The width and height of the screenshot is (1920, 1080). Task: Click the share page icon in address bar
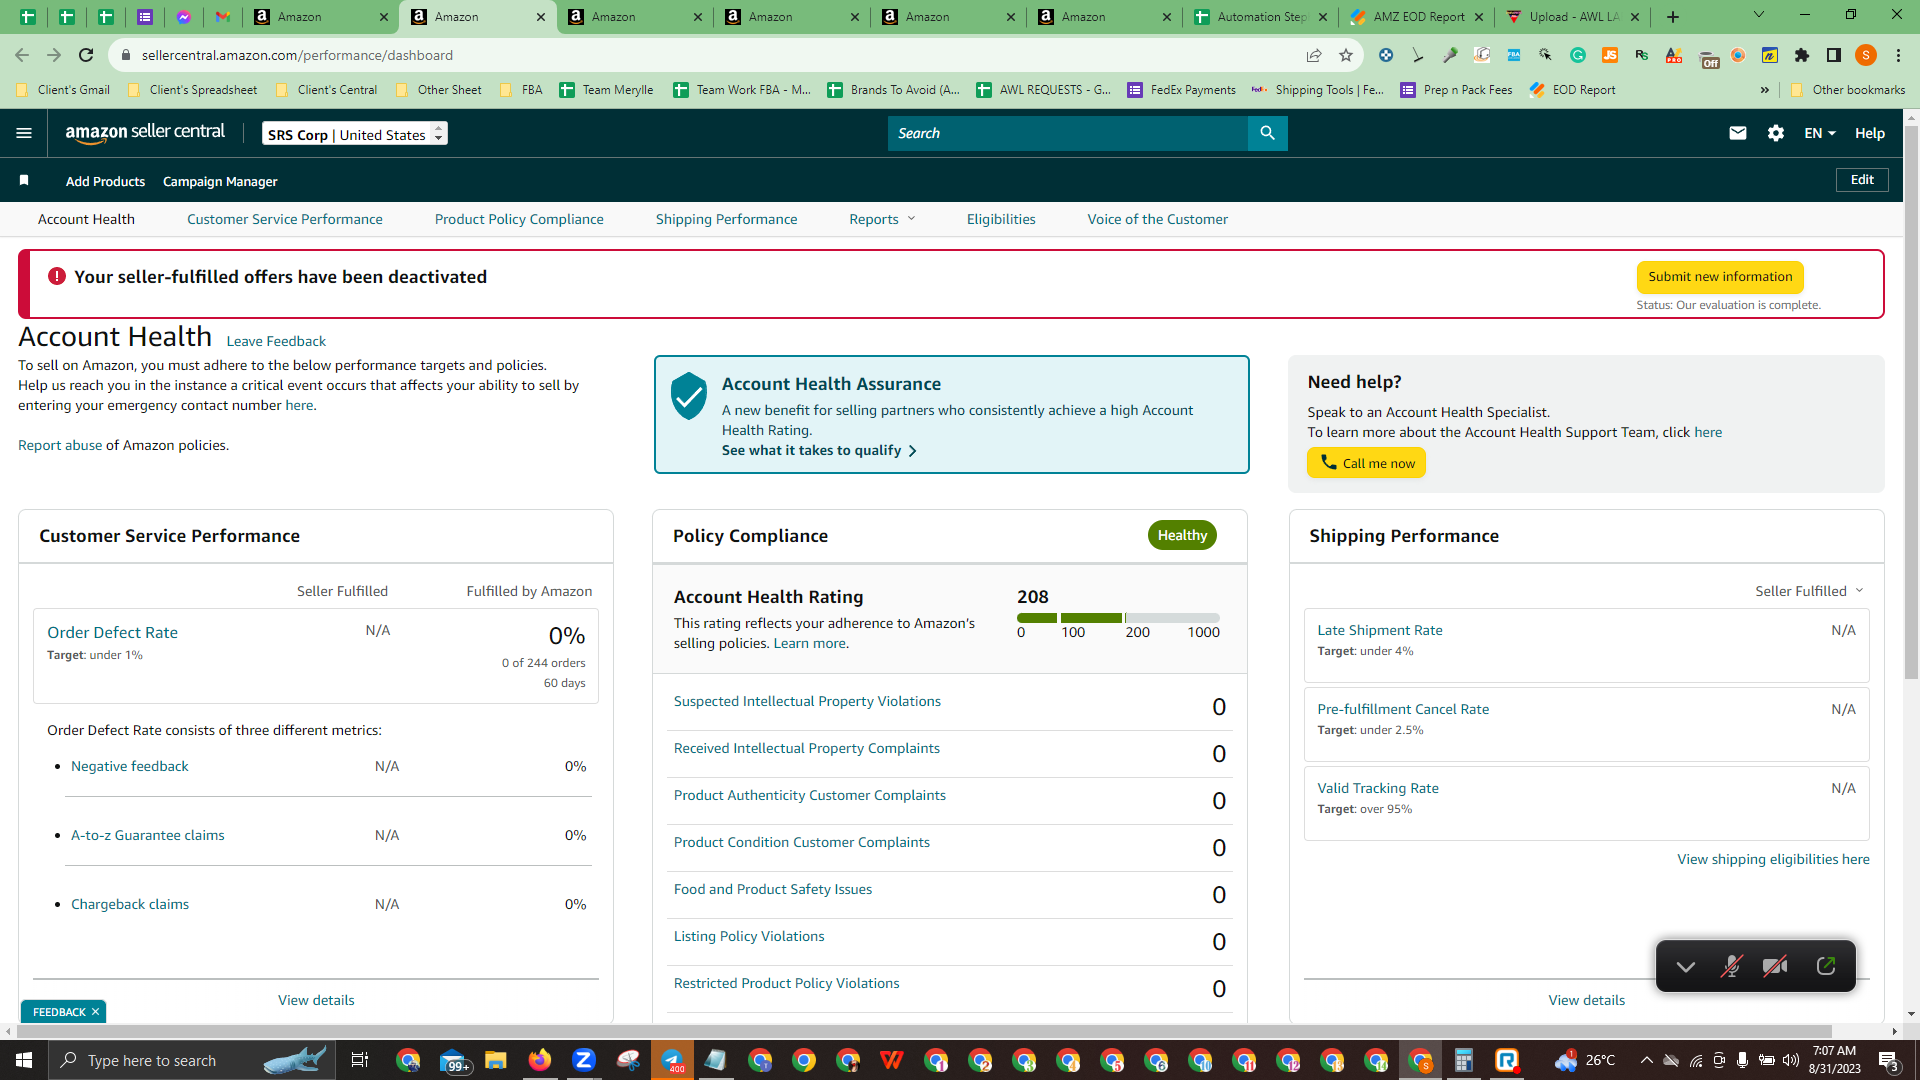click(1314, 55)
